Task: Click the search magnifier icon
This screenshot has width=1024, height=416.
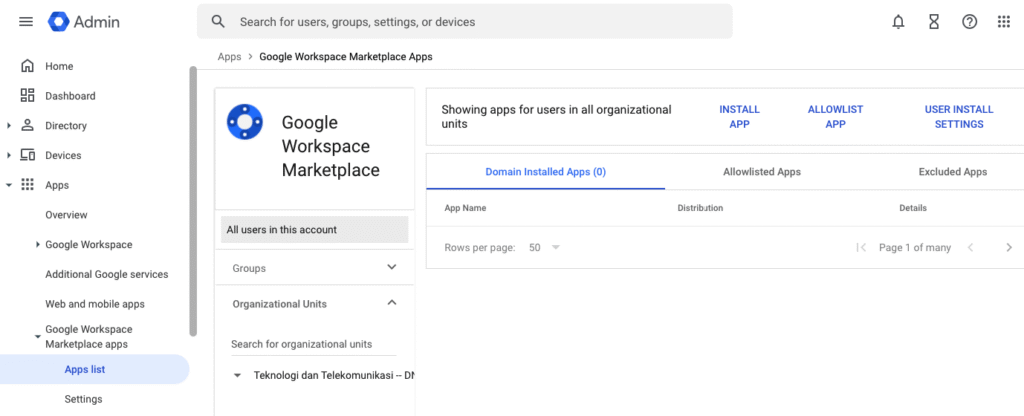Action: tap(218, 22)
